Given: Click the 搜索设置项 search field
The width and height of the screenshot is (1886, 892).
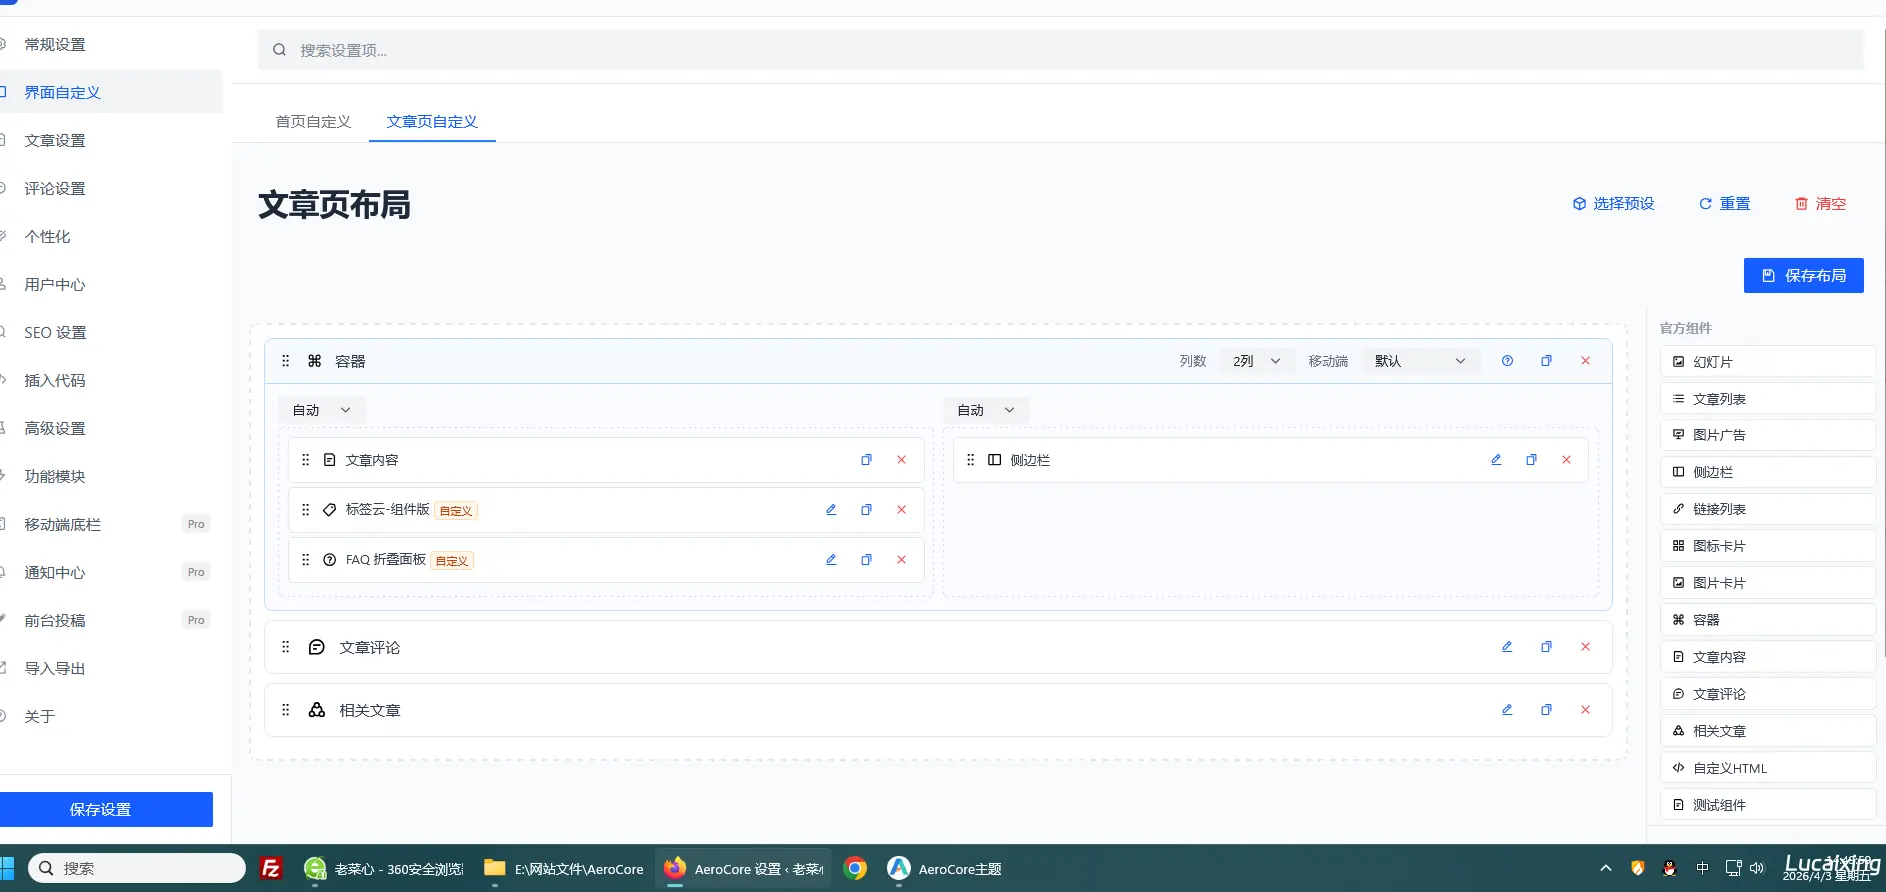Looking at the screenshot, I should tap(1060, 50).
